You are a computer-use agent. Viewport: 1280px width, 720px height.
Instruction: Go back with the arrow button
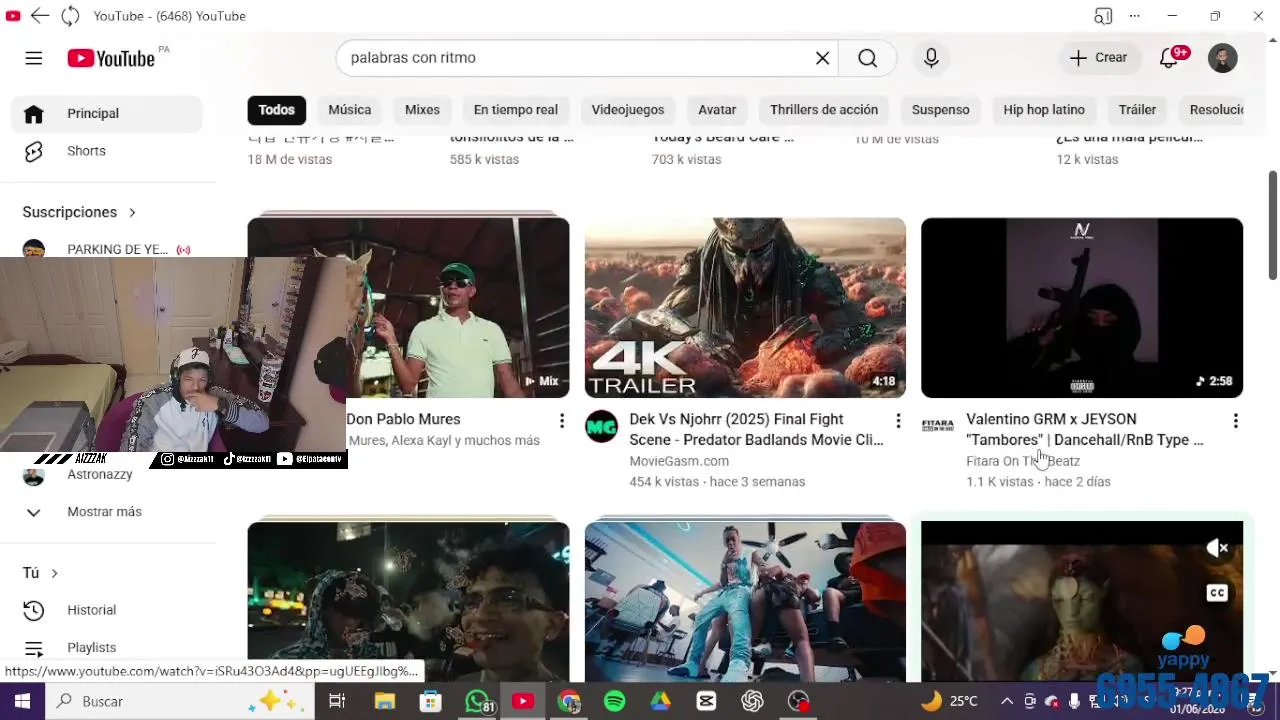coord(40,16)
